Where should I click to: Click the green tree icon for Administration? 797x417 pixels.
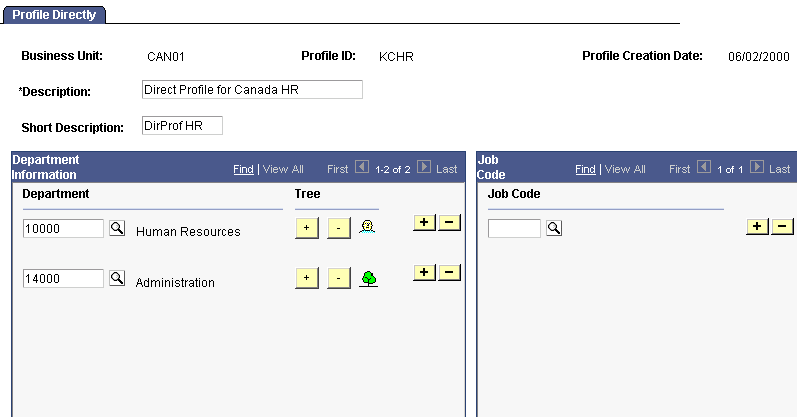click(x=369, y=279)
